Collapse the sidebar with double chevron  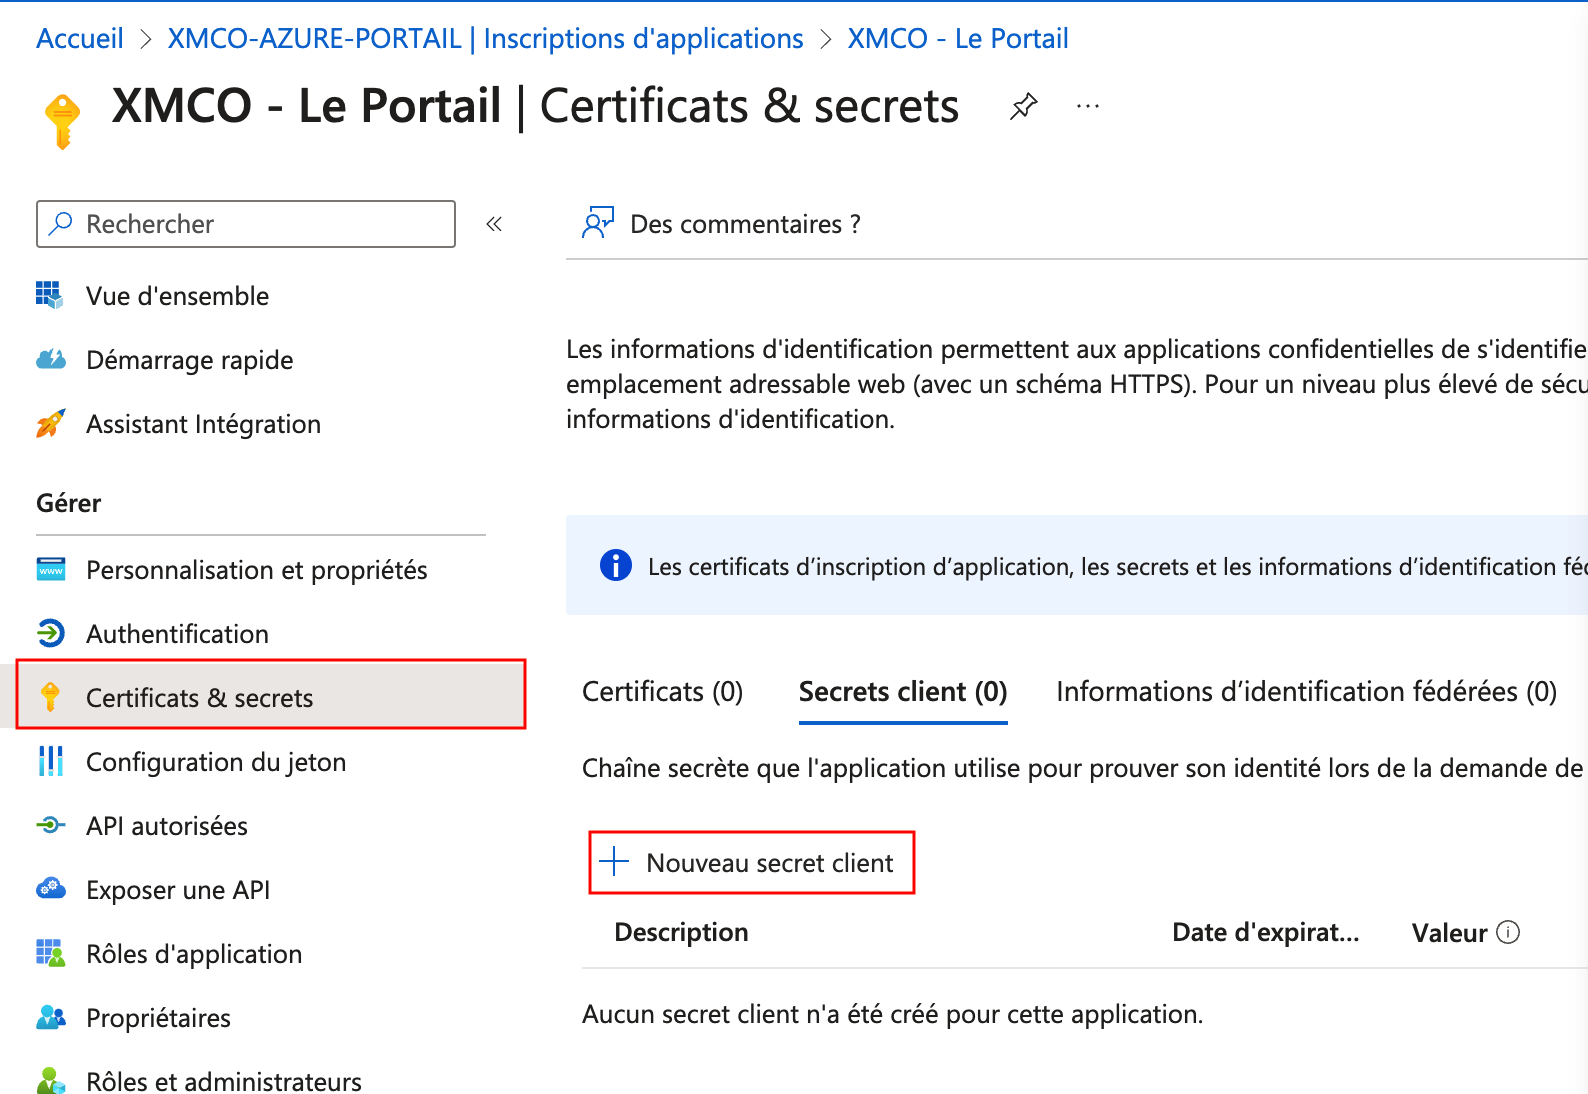[494, 224]
